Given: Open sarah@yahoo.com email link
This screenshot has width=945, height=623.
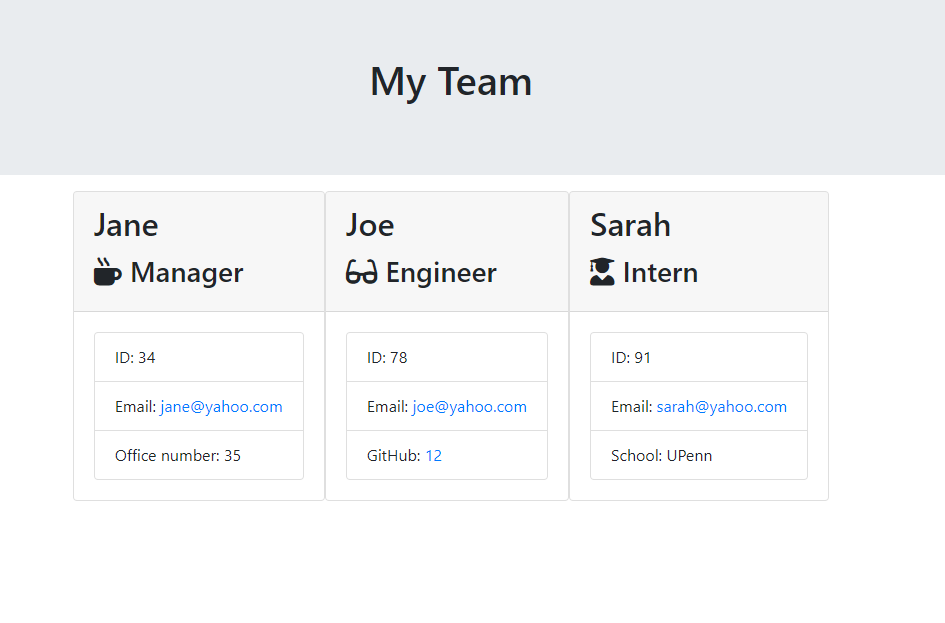Looking at the screenshot, I should [x=721, y=407].
